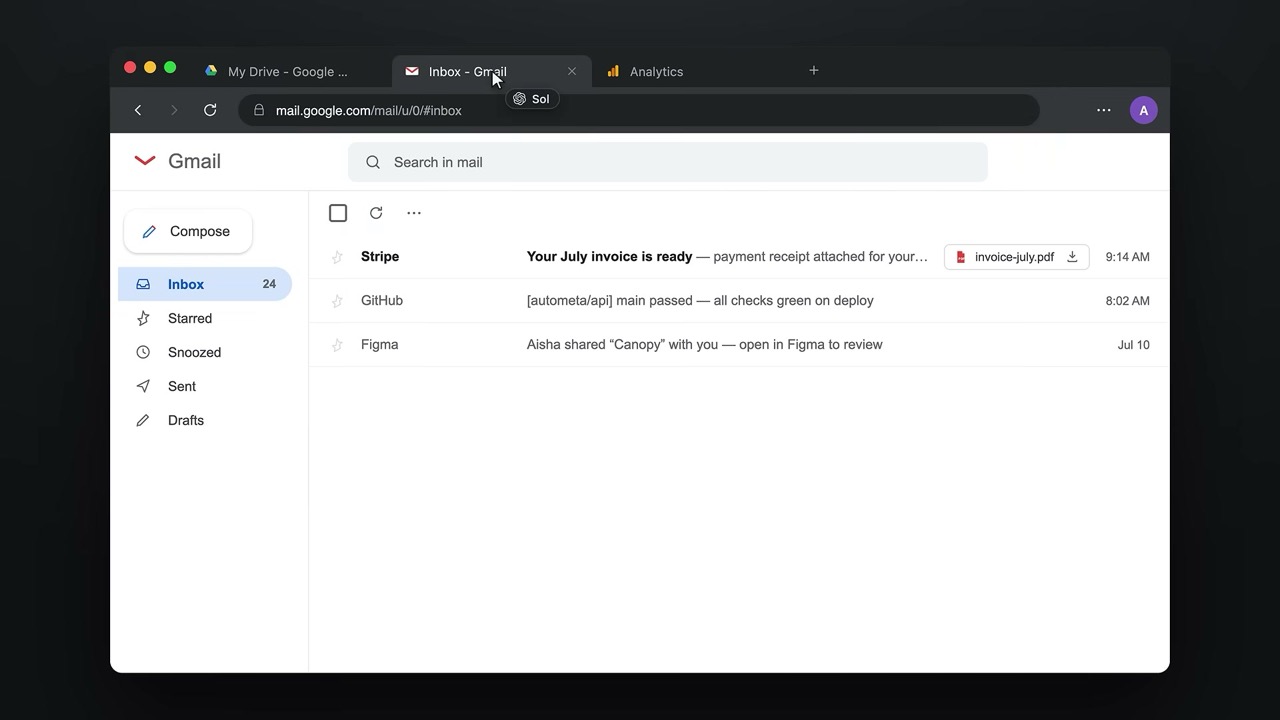Open the Sent folder

click(205, 386)
